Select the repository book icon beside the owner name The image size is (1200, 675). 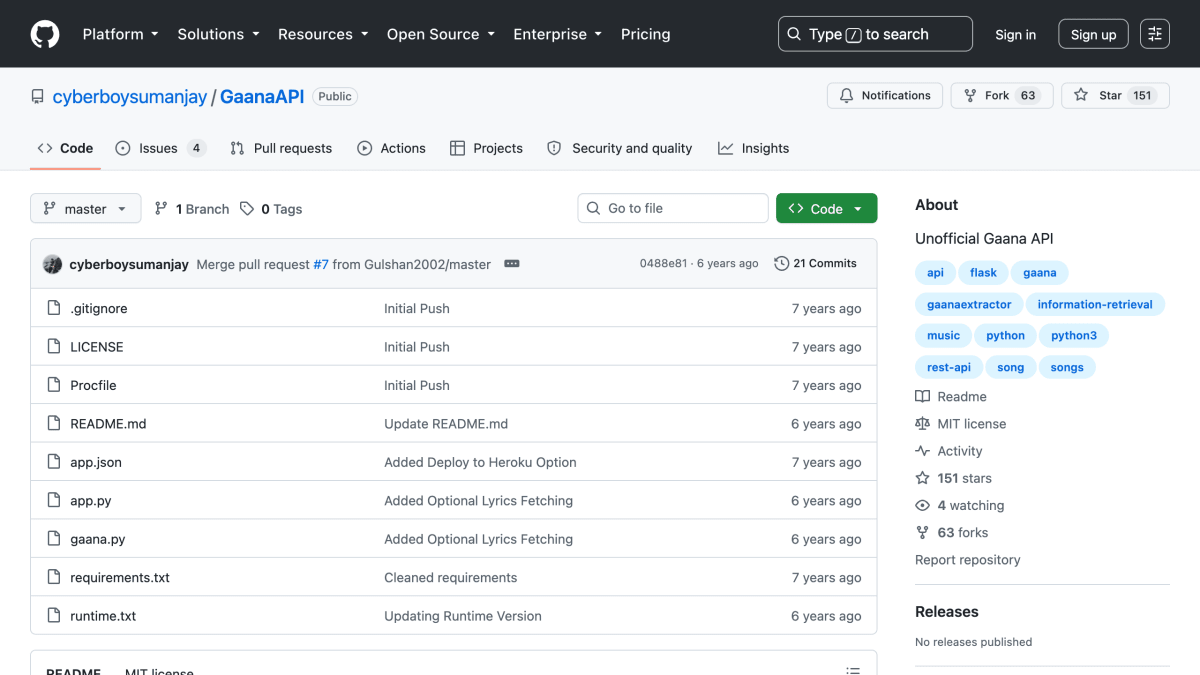click(37, 97)
